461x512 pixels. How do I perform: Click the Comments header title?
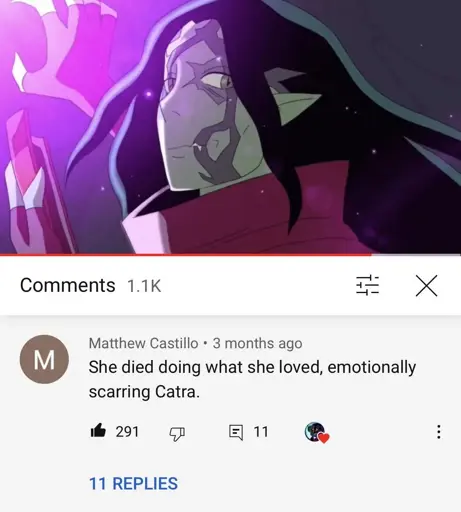pyautogui.click(x=68, y=285)
